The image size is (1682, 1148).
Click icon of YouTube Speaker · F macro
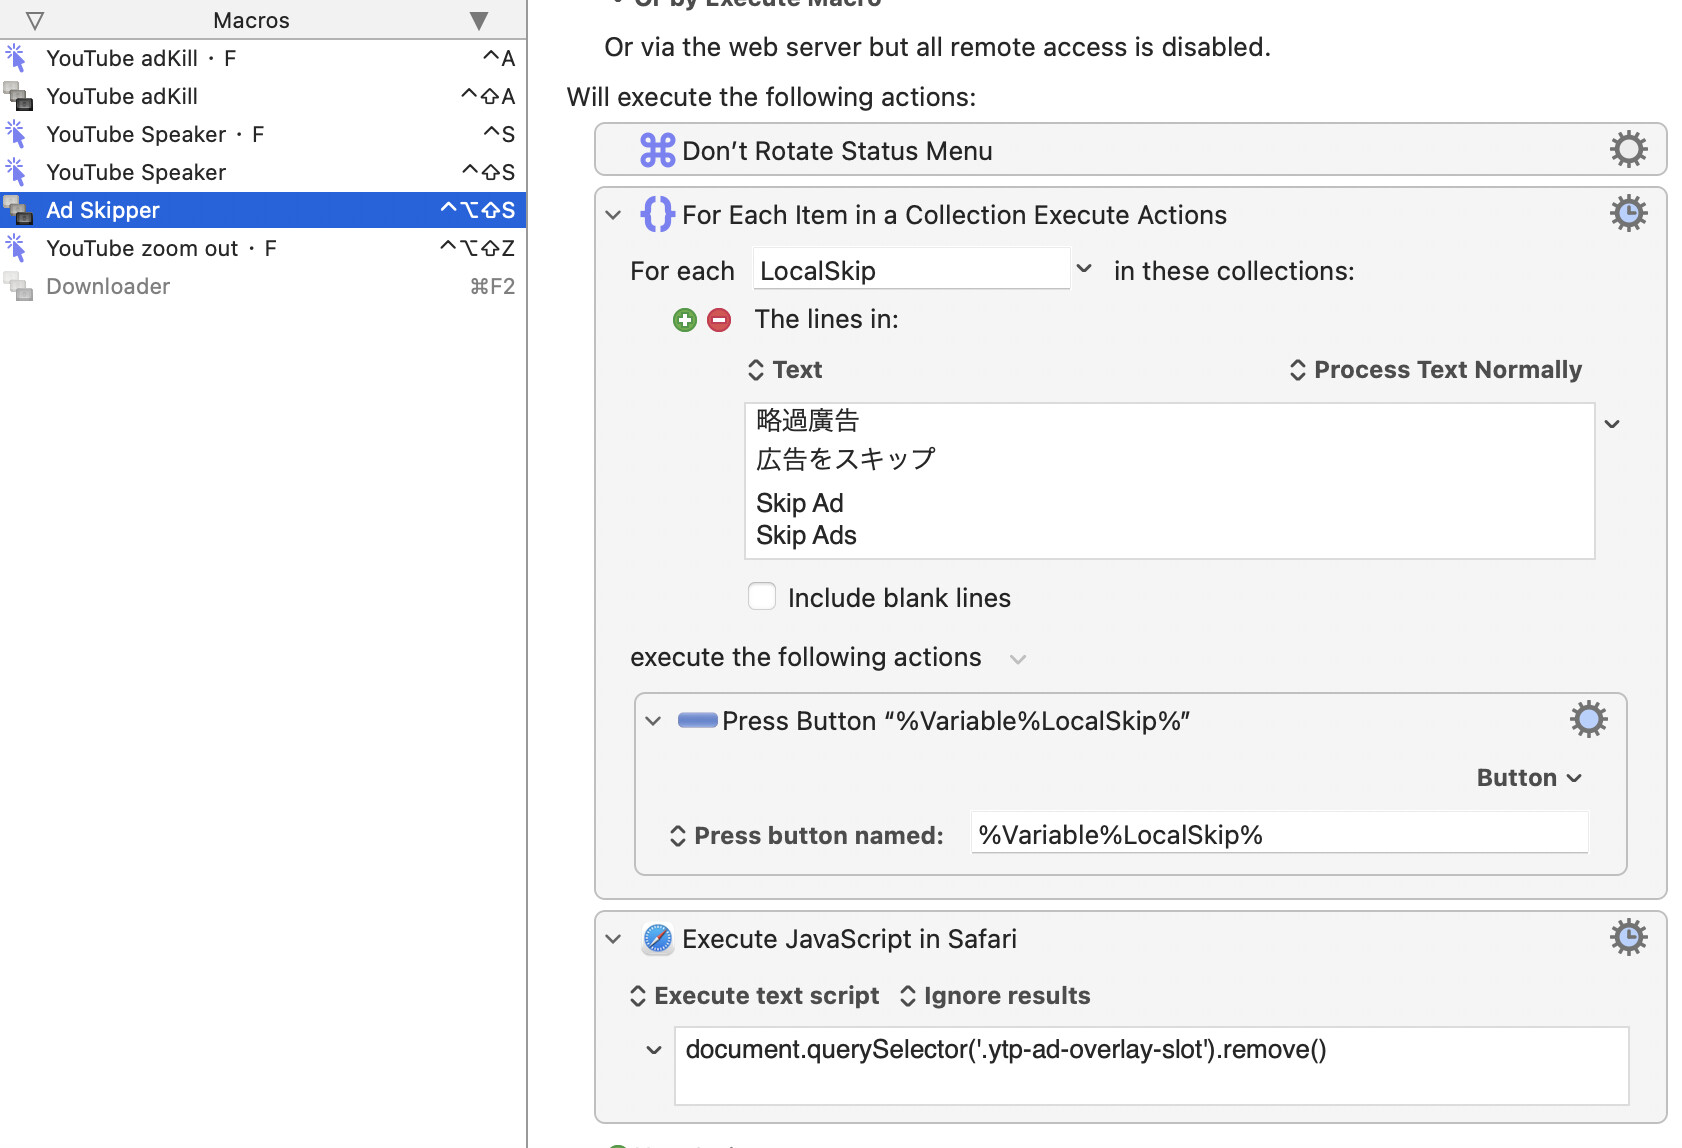[x=17, y=134]
